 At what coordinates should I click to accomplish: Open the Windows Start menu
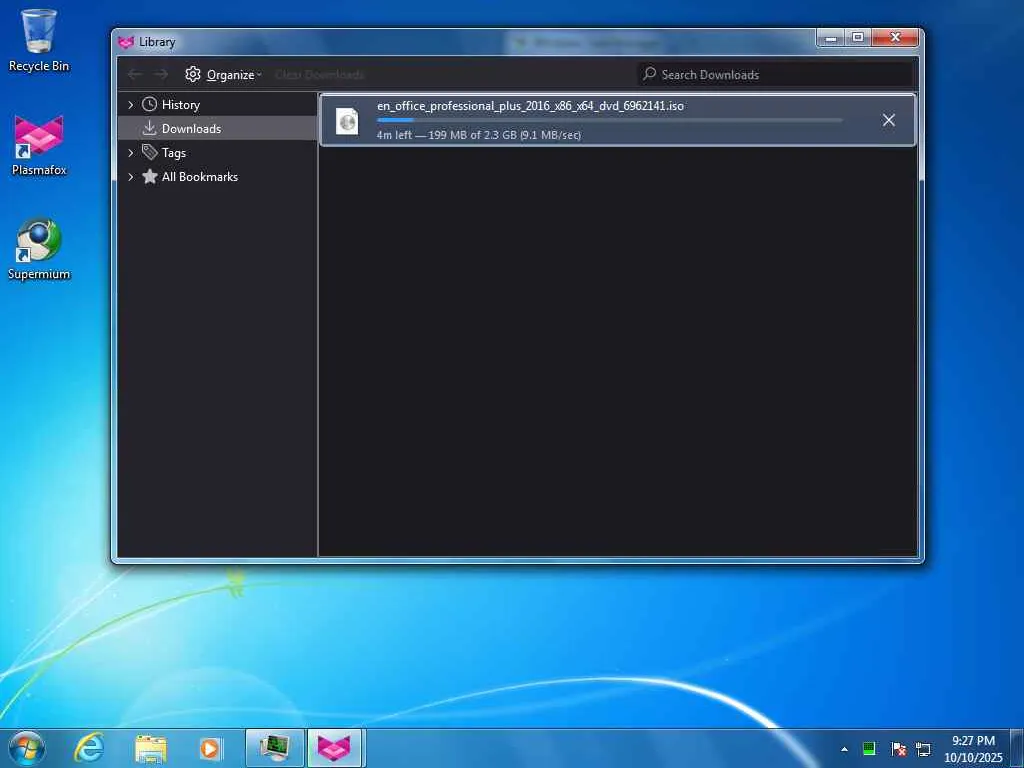click(27, 748)
